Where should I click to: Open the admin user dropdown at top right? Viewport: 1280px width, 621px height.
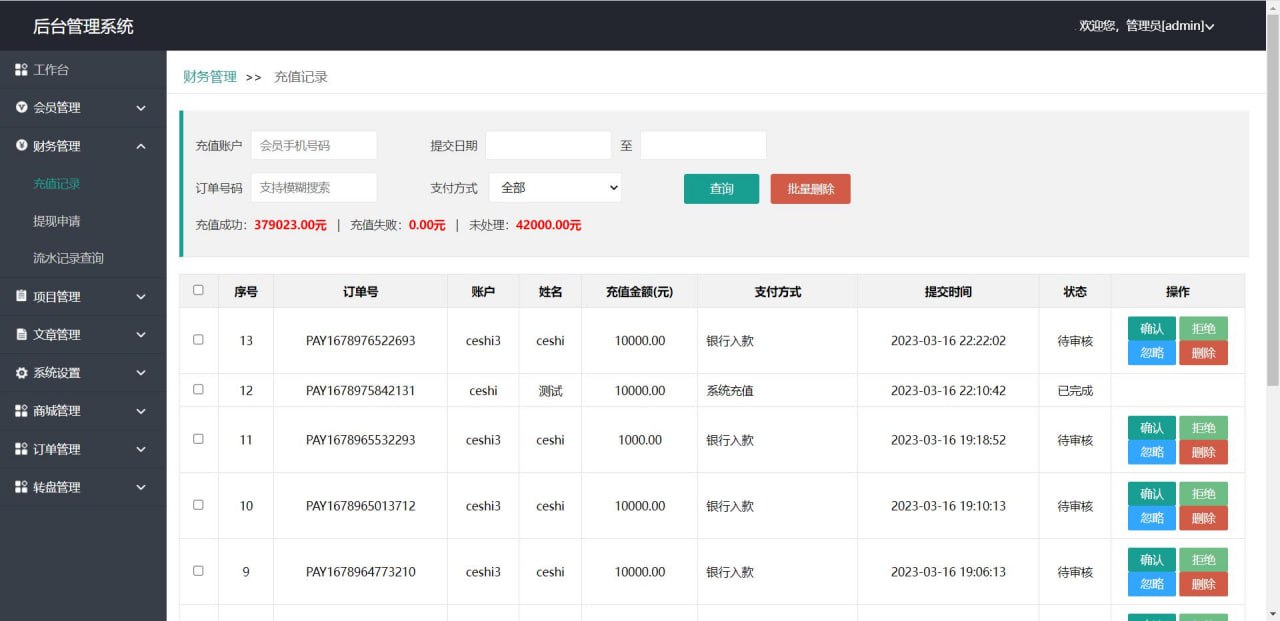pyautogui.click(x=1146, y=26)
